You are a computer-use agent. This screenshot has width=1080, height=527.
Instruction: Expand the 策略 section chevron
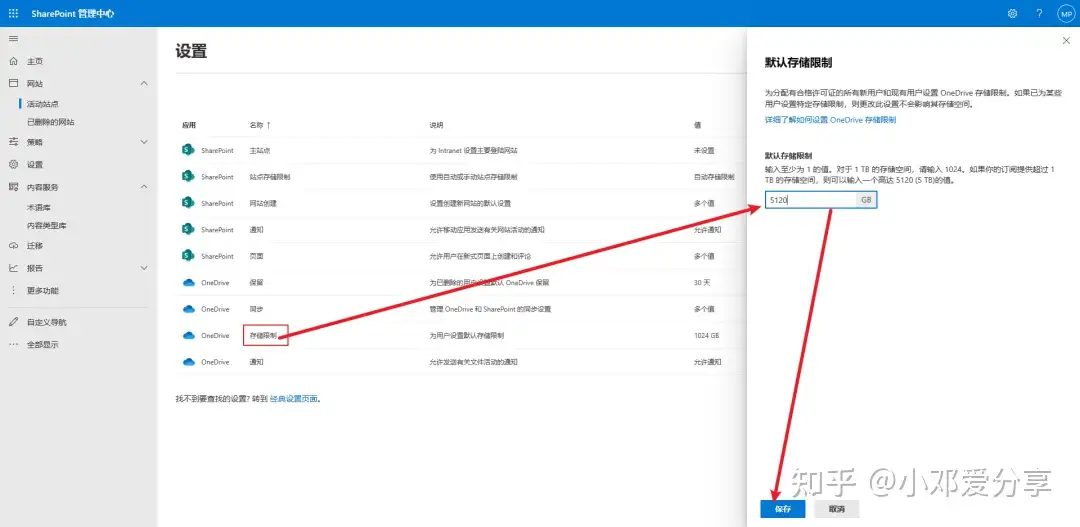pos(144,142)
